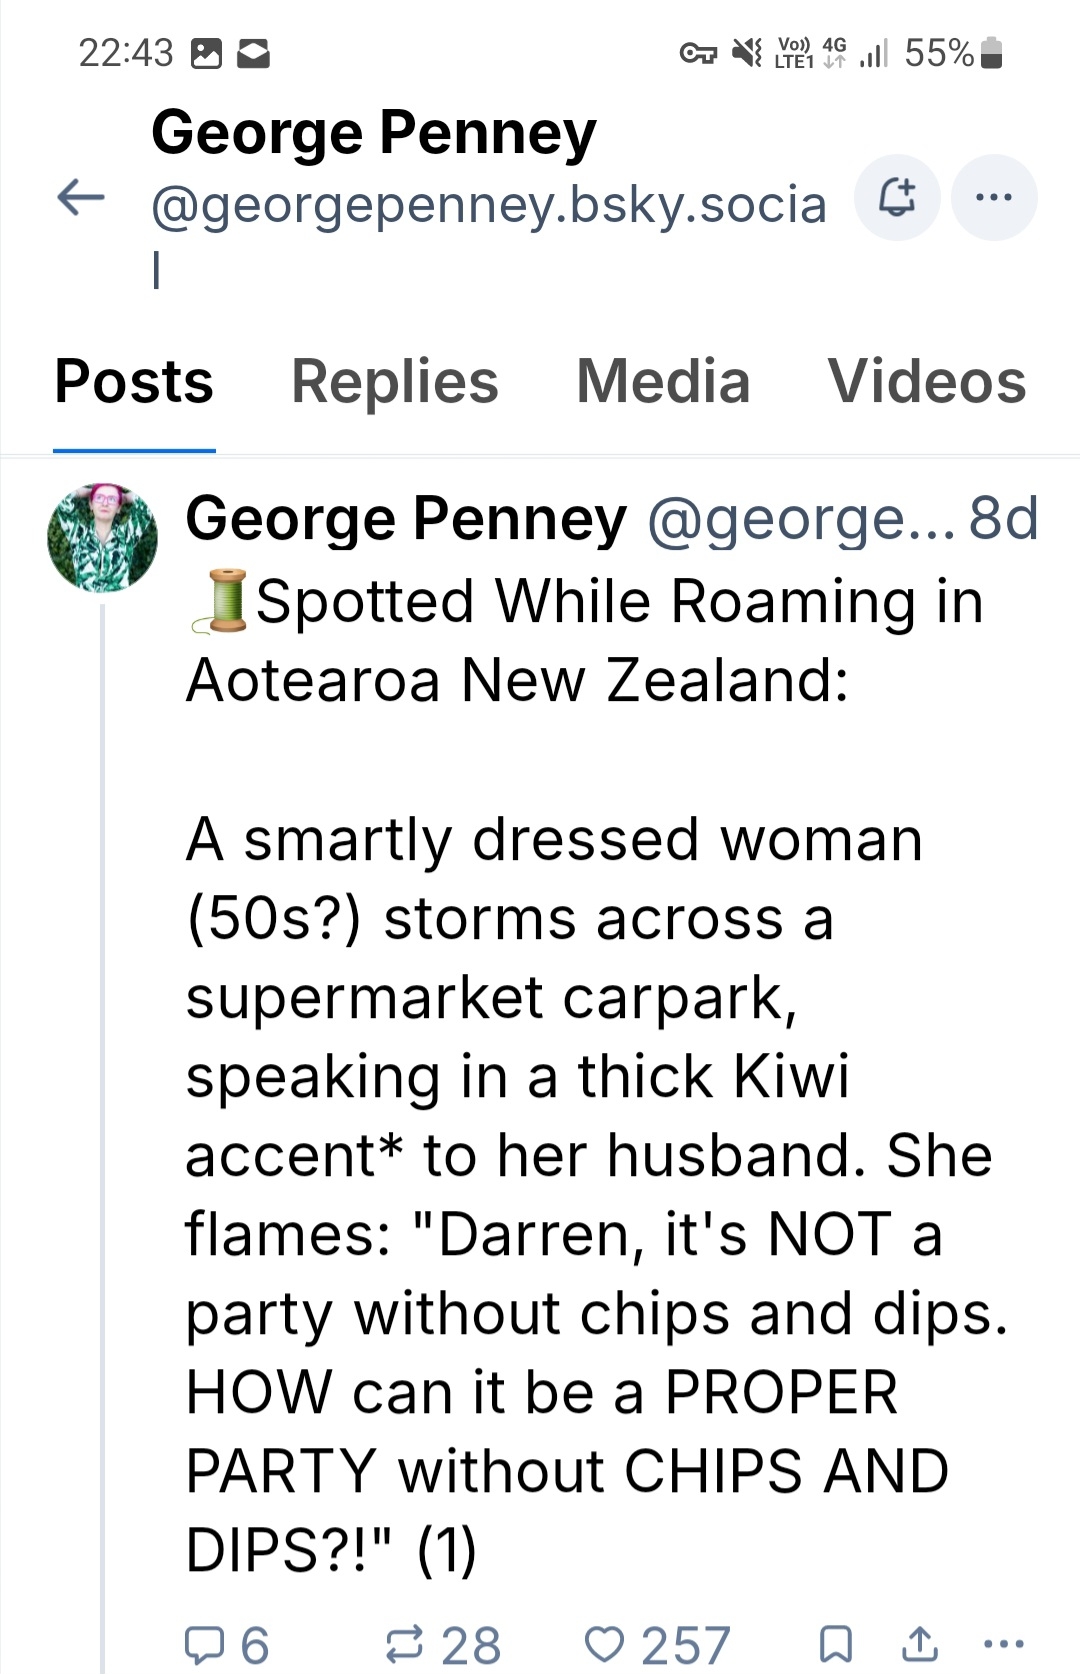Open the 8d post timestamp
The image size is (1080, 1674).
point(1003,519)
